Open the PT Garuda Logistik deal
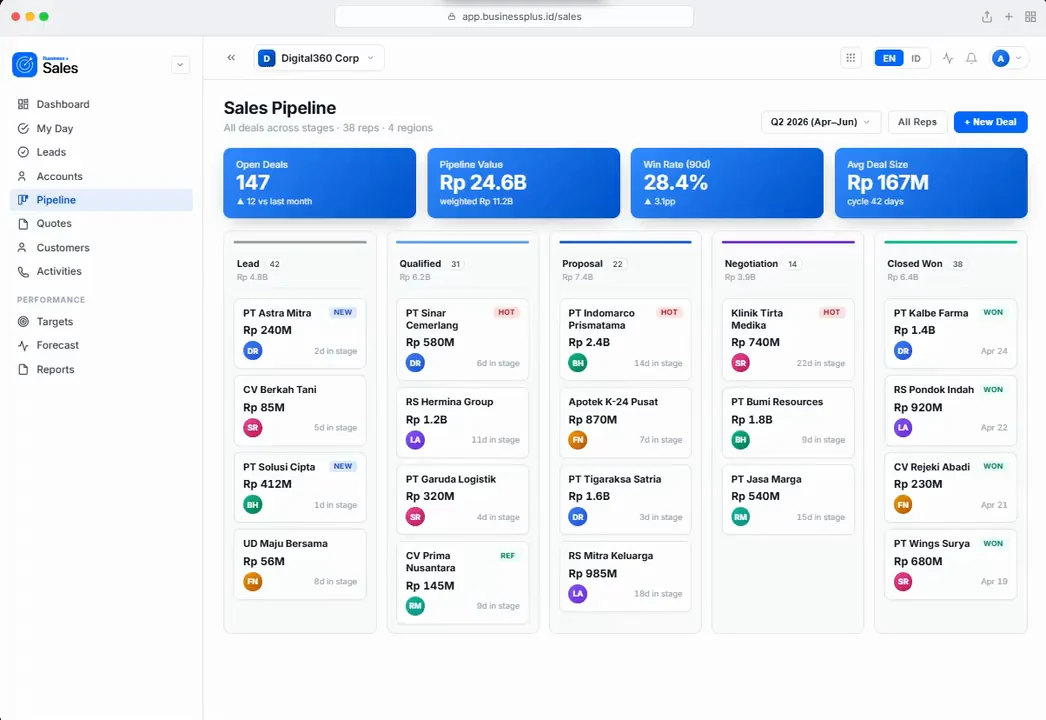1046x720 pixels. point(462,499)
